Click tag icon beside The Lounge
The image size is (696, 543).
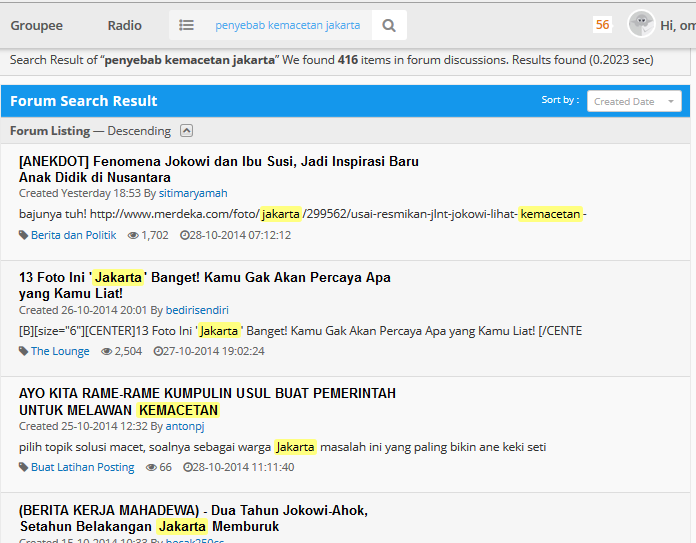pyautogui.click(x=24, y=351)
